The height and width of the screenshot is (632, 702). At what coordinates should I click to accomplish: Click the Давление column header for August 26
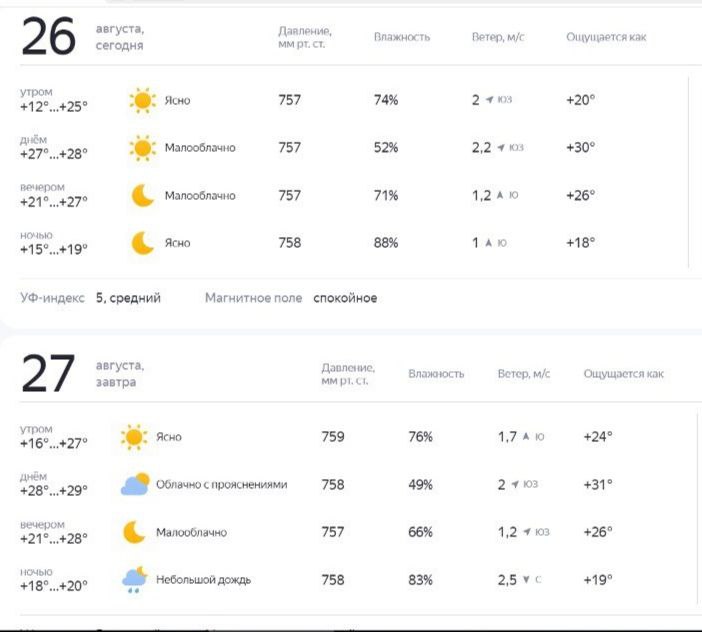(x=304, y=37)
